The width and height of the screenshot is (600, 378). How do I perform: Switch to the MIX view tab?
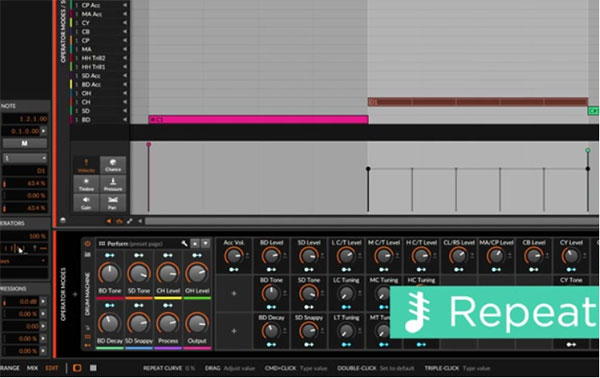tap(33, 368)
